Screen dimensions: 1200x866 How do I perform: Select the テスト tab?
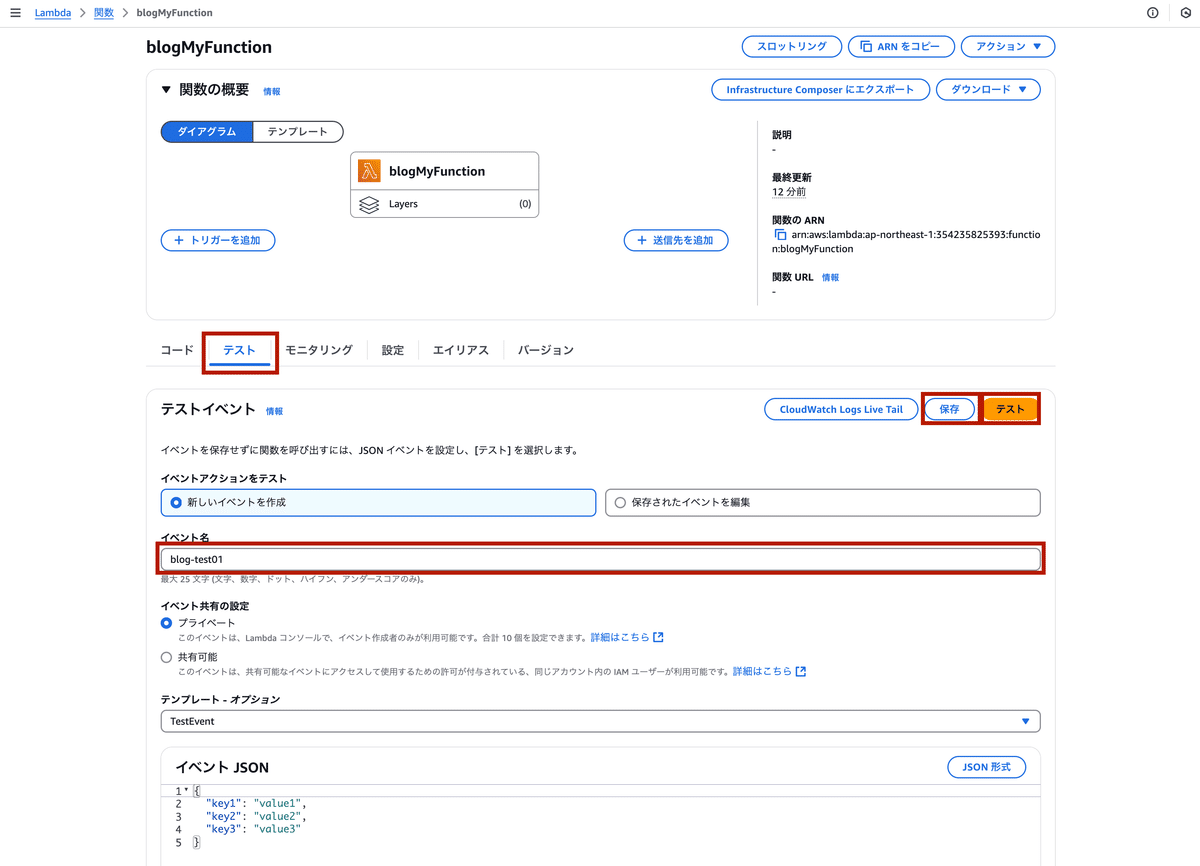[240, 351]
